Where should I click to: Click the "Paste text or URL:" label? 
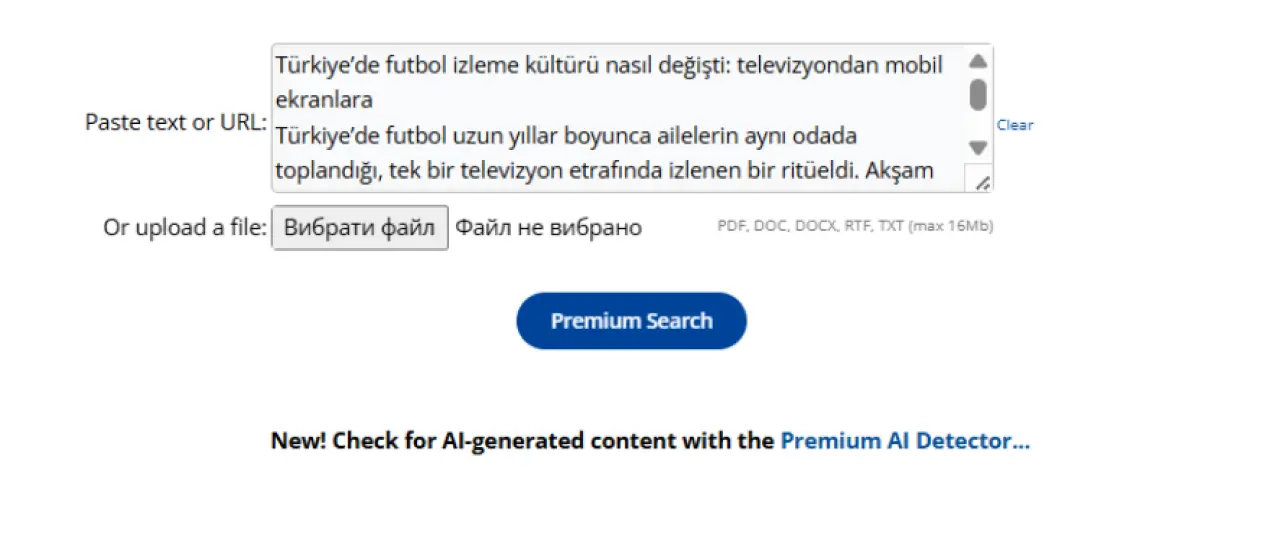coord(176,122)
